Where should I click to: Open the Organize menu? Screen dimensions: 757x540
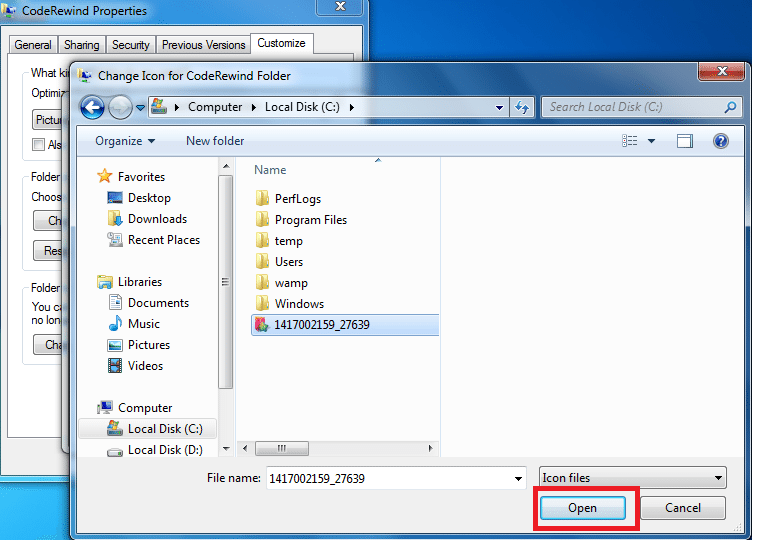pos(125,141)
